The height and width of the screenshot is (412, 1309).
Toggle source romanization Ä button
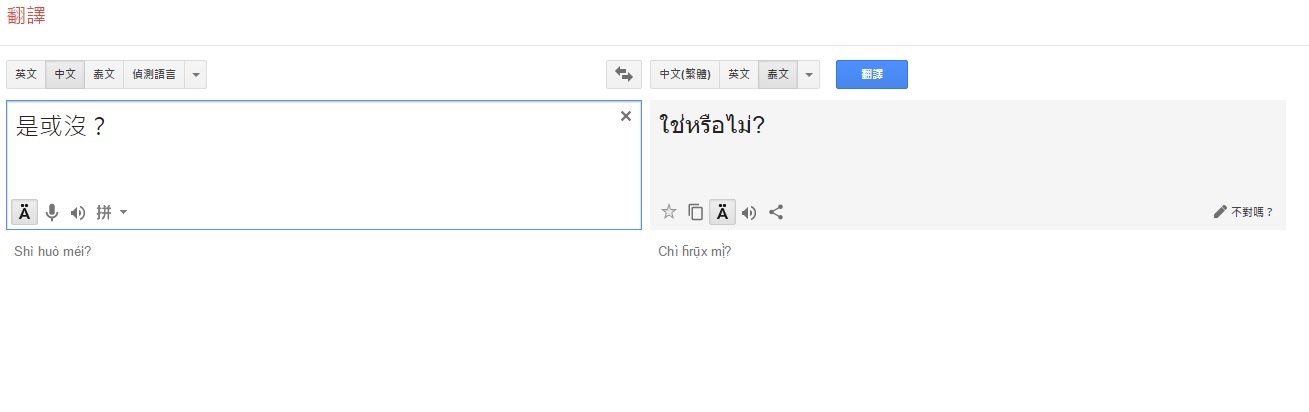coord(25,212)
